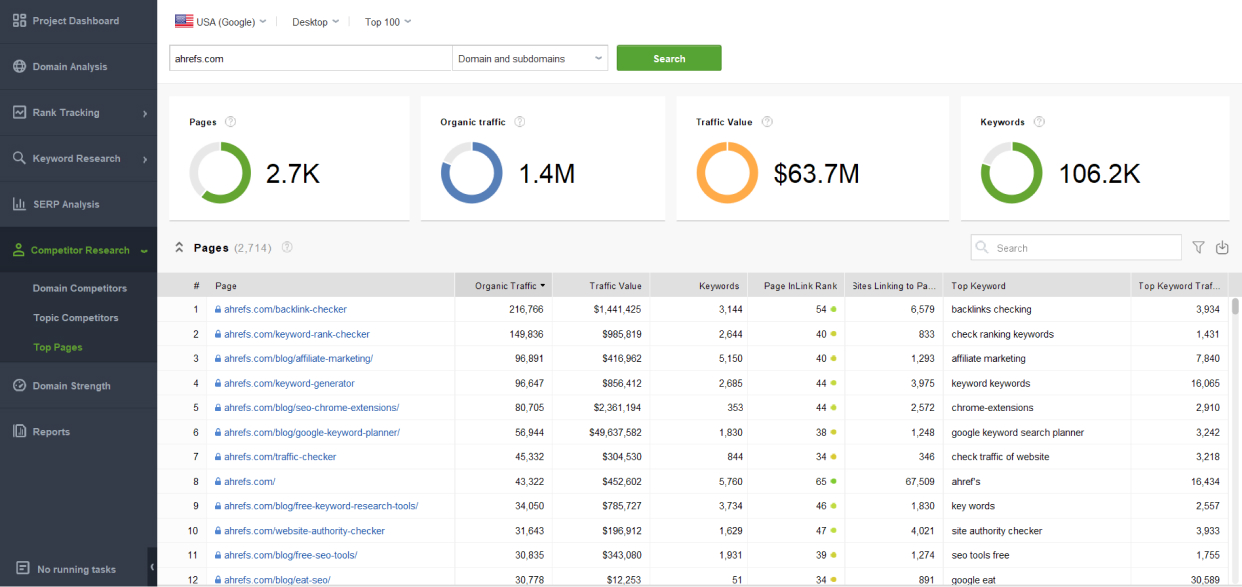Open the ahrefs.com/blog/free-keyword-research-tools/ link
The height and width of the screenshot is (587, 1242).
coord(321,506)
